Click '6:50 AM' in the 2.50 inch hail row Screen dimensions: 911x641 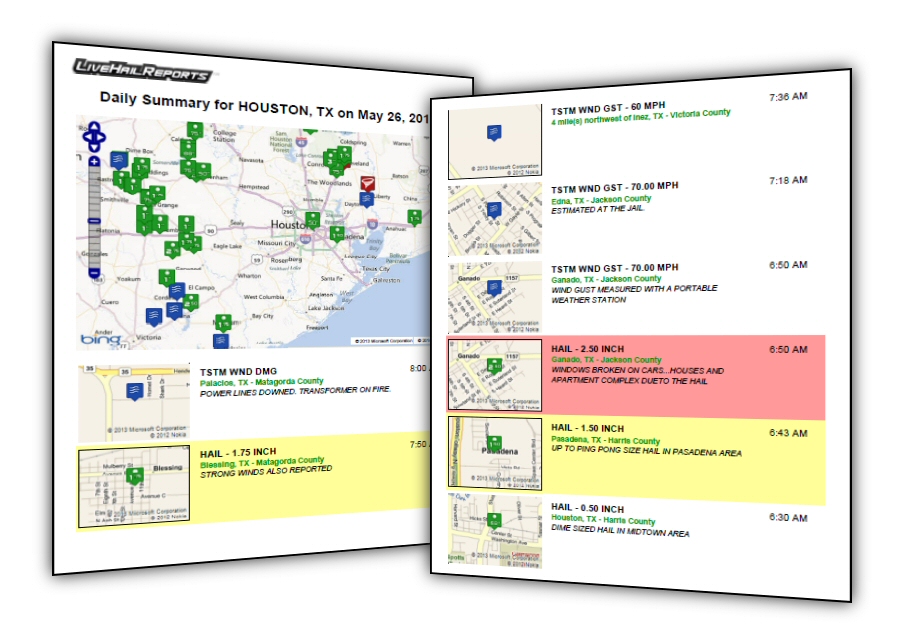(x=788, y=349)
